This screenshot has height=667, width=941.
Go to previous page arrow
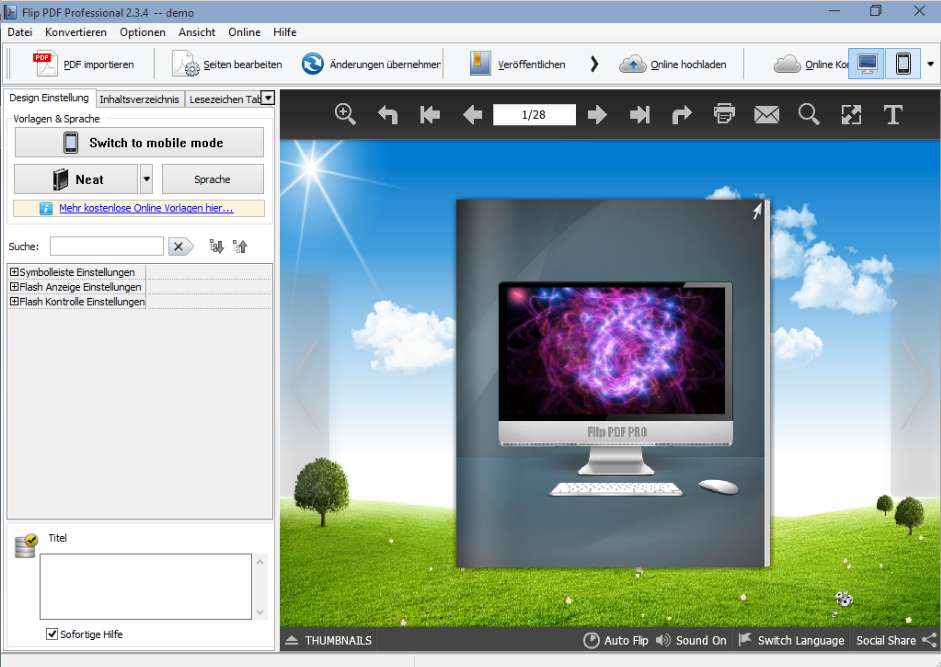pyautogui.click(x=472, y=114)
